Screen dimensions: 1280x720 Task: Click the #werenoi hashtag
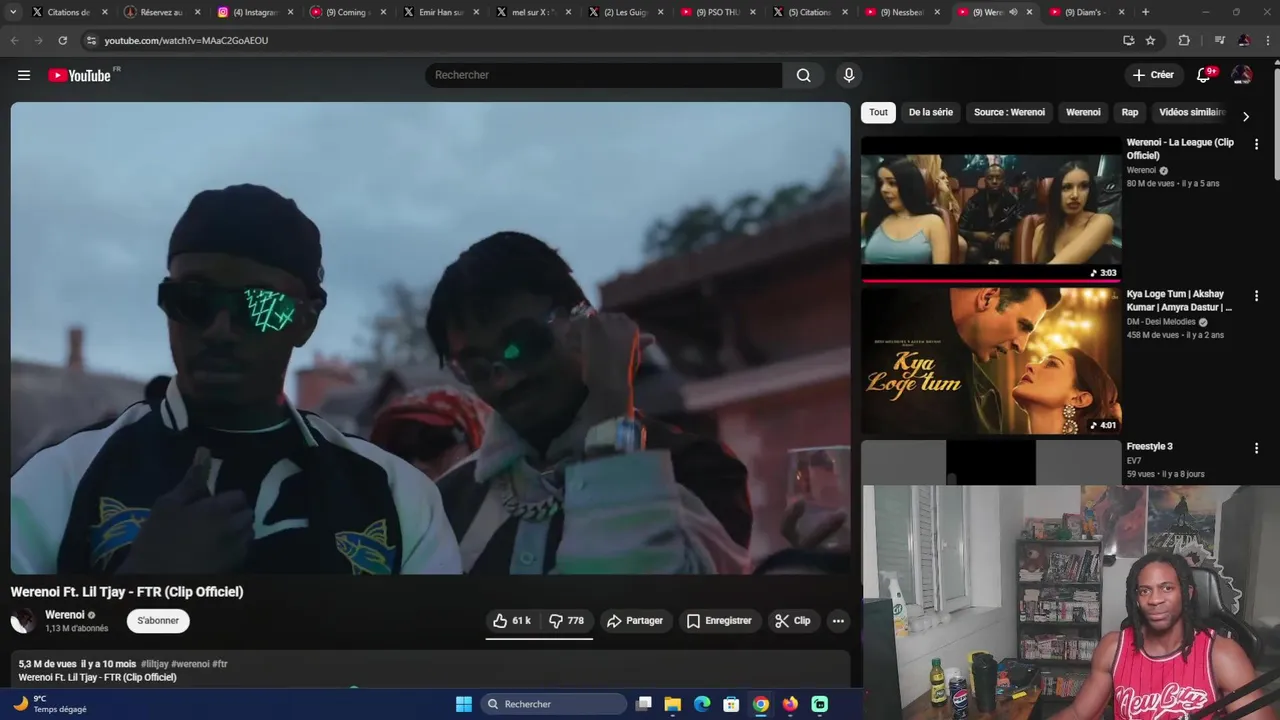tap(190, 664)
